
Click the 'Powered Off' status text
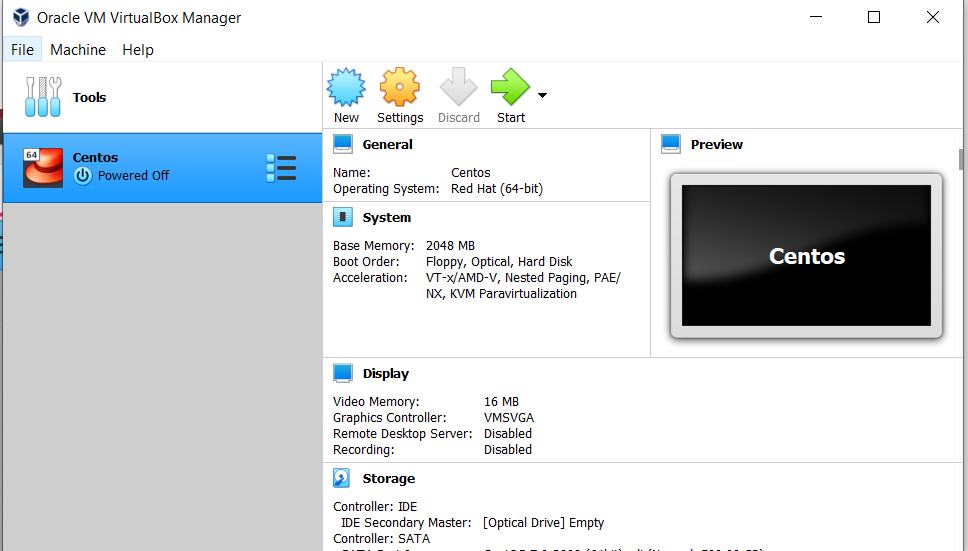coord(133,176)
